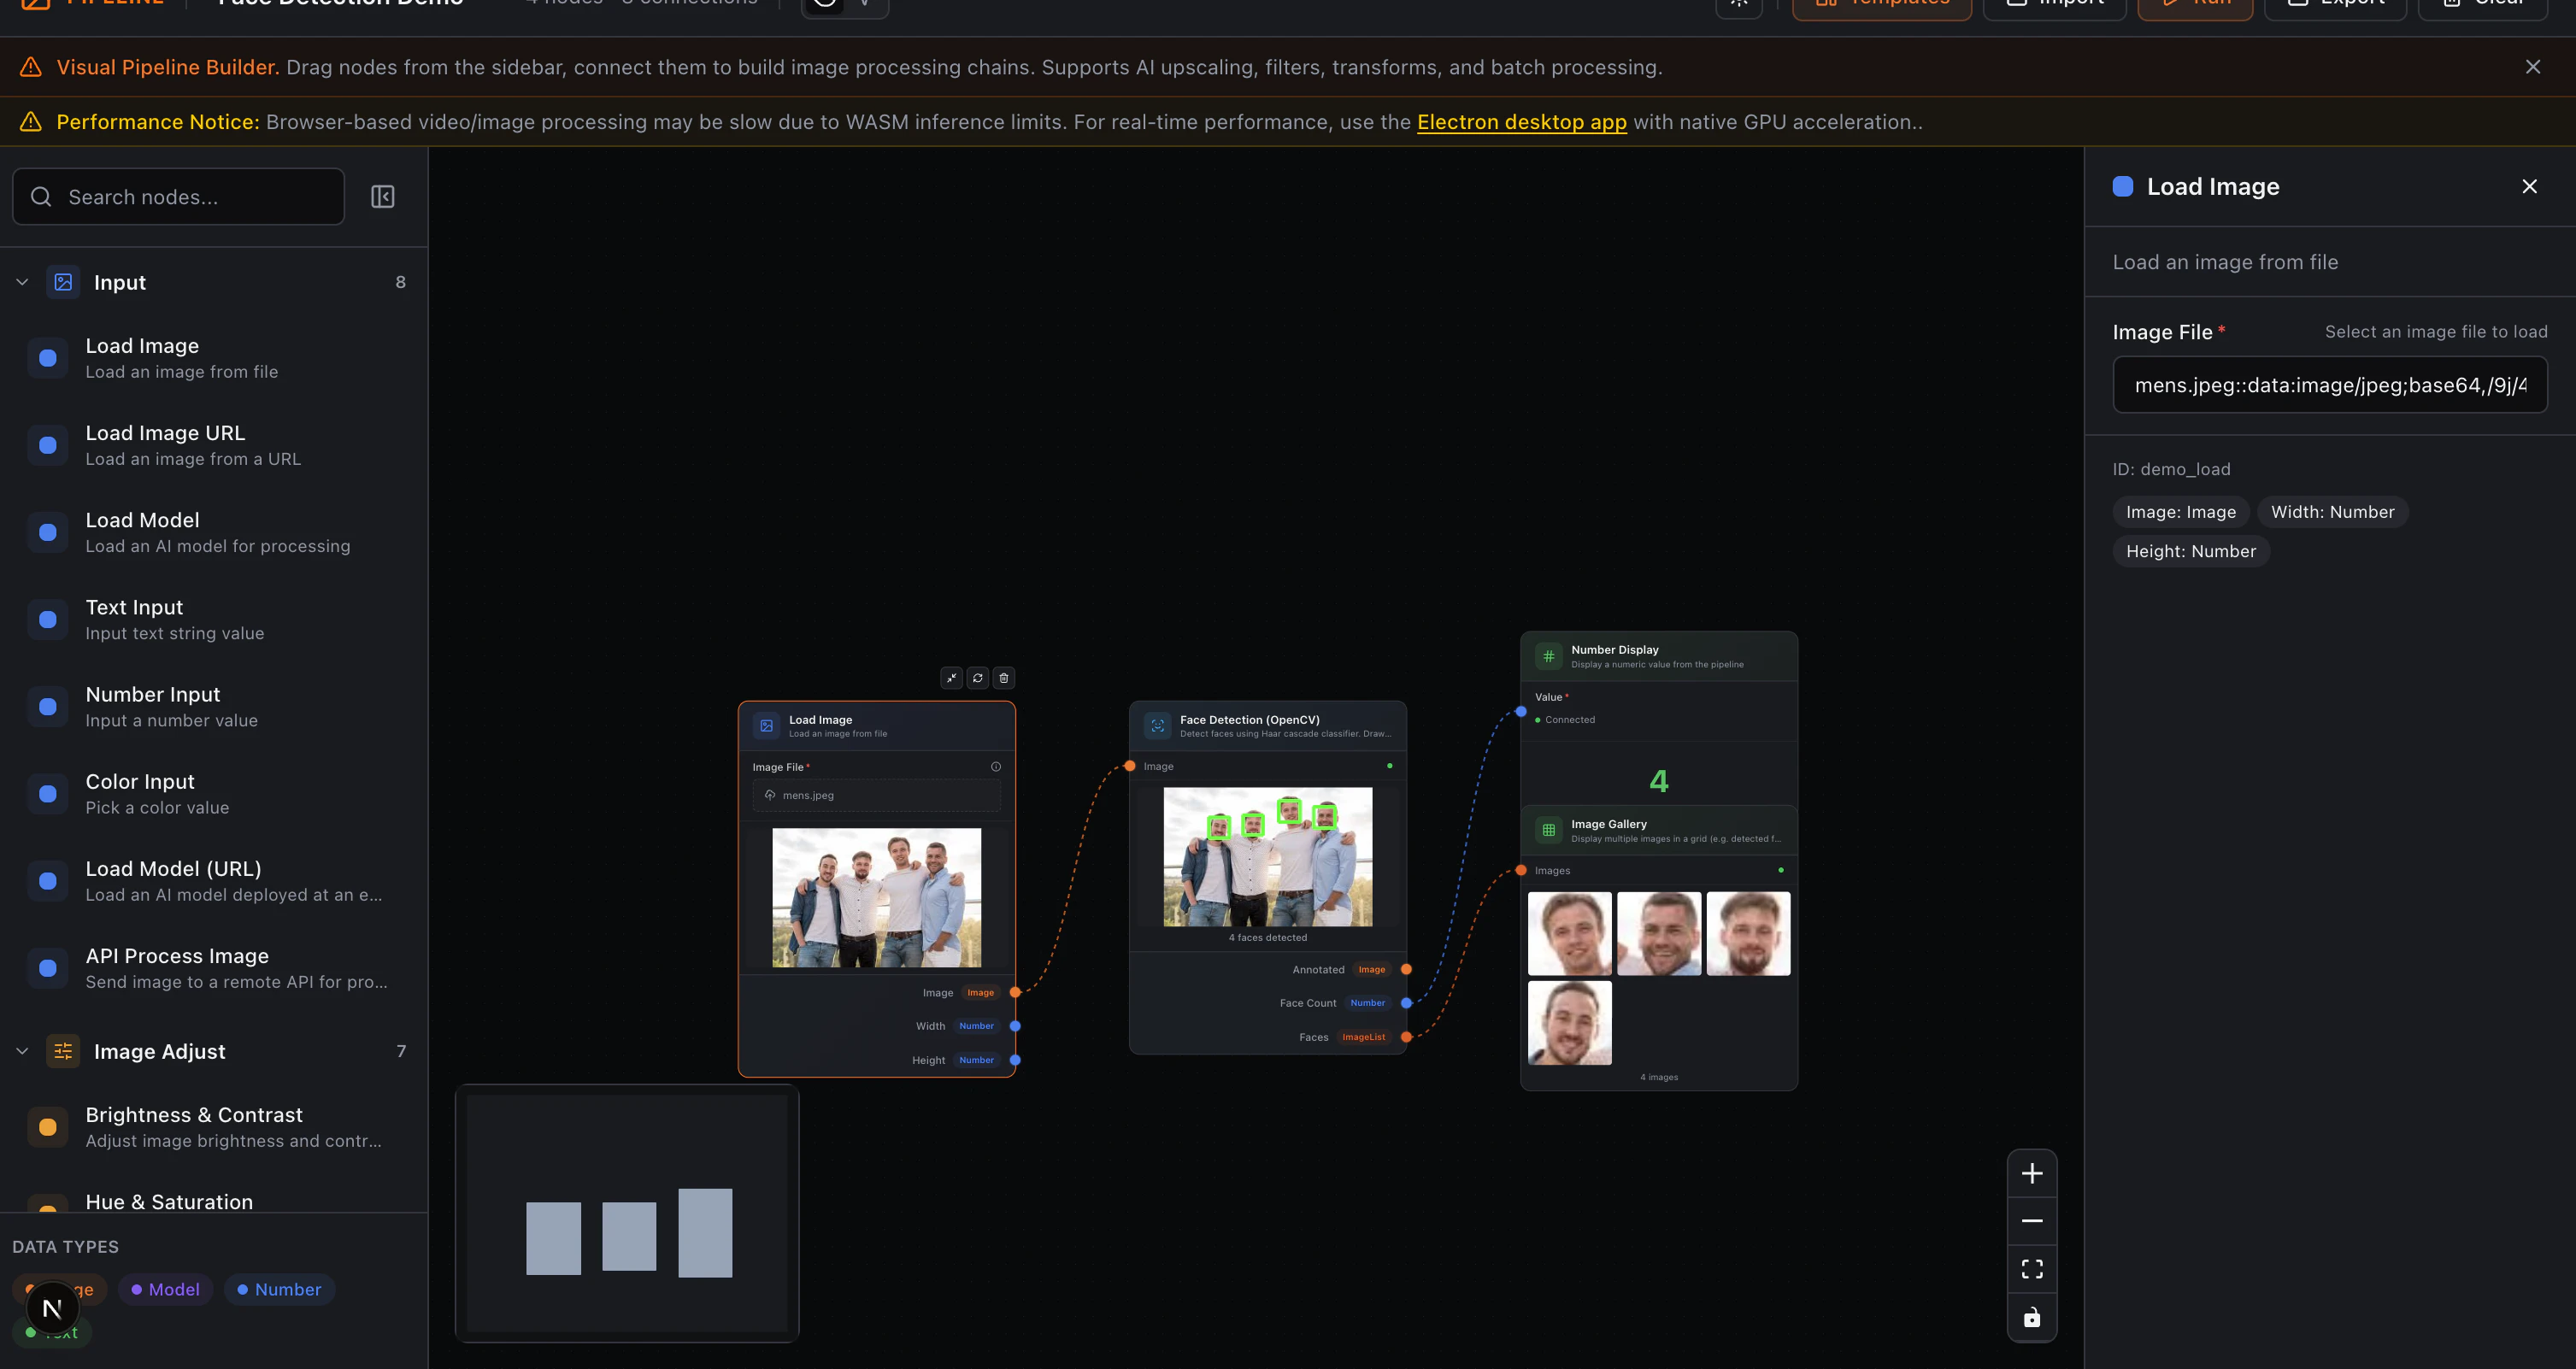Collapse the Image Adjust category
Image resolution: width=2576 pixels, height=1369 pixels.
tap(22, 1051)
